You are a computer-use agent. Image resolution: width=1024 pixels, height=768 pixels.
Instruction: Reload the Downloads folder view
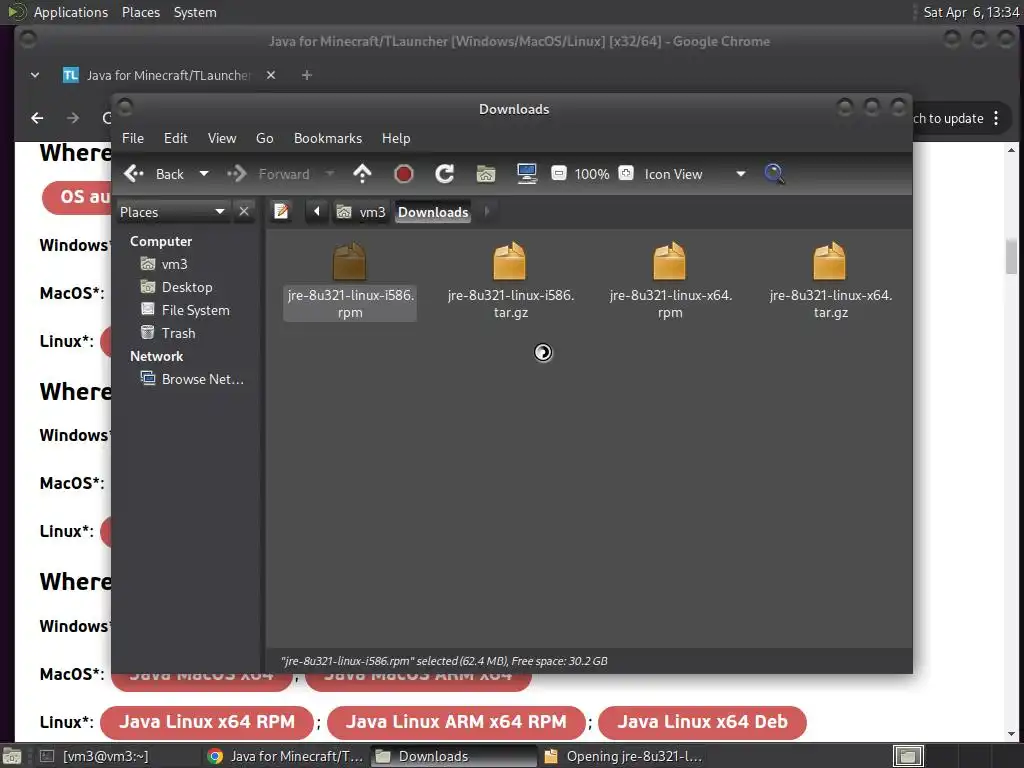point(445,174)
